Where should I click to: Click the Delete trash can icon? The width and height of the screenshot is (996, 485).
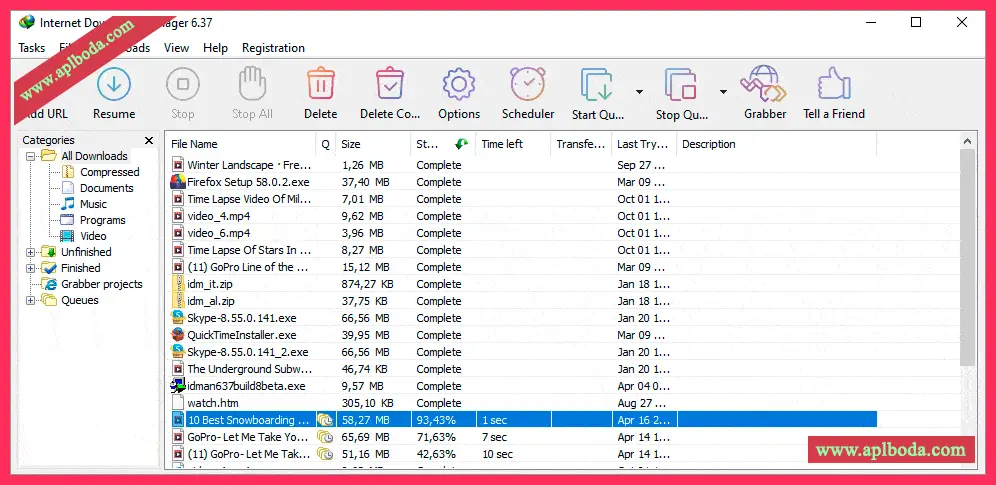(x=320, y=85)
